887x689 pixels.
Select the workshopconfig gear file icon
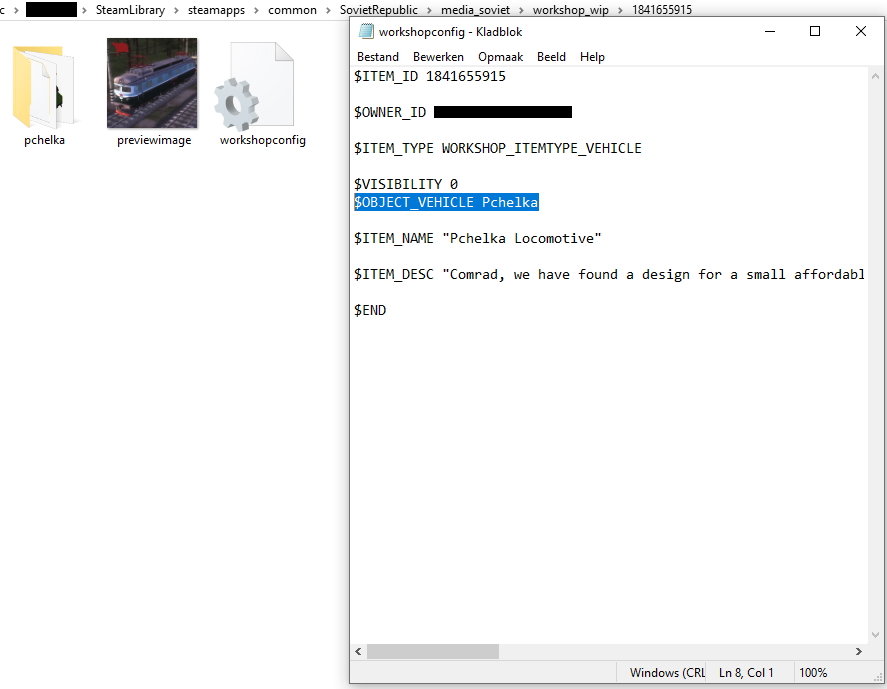click(254, 86)
